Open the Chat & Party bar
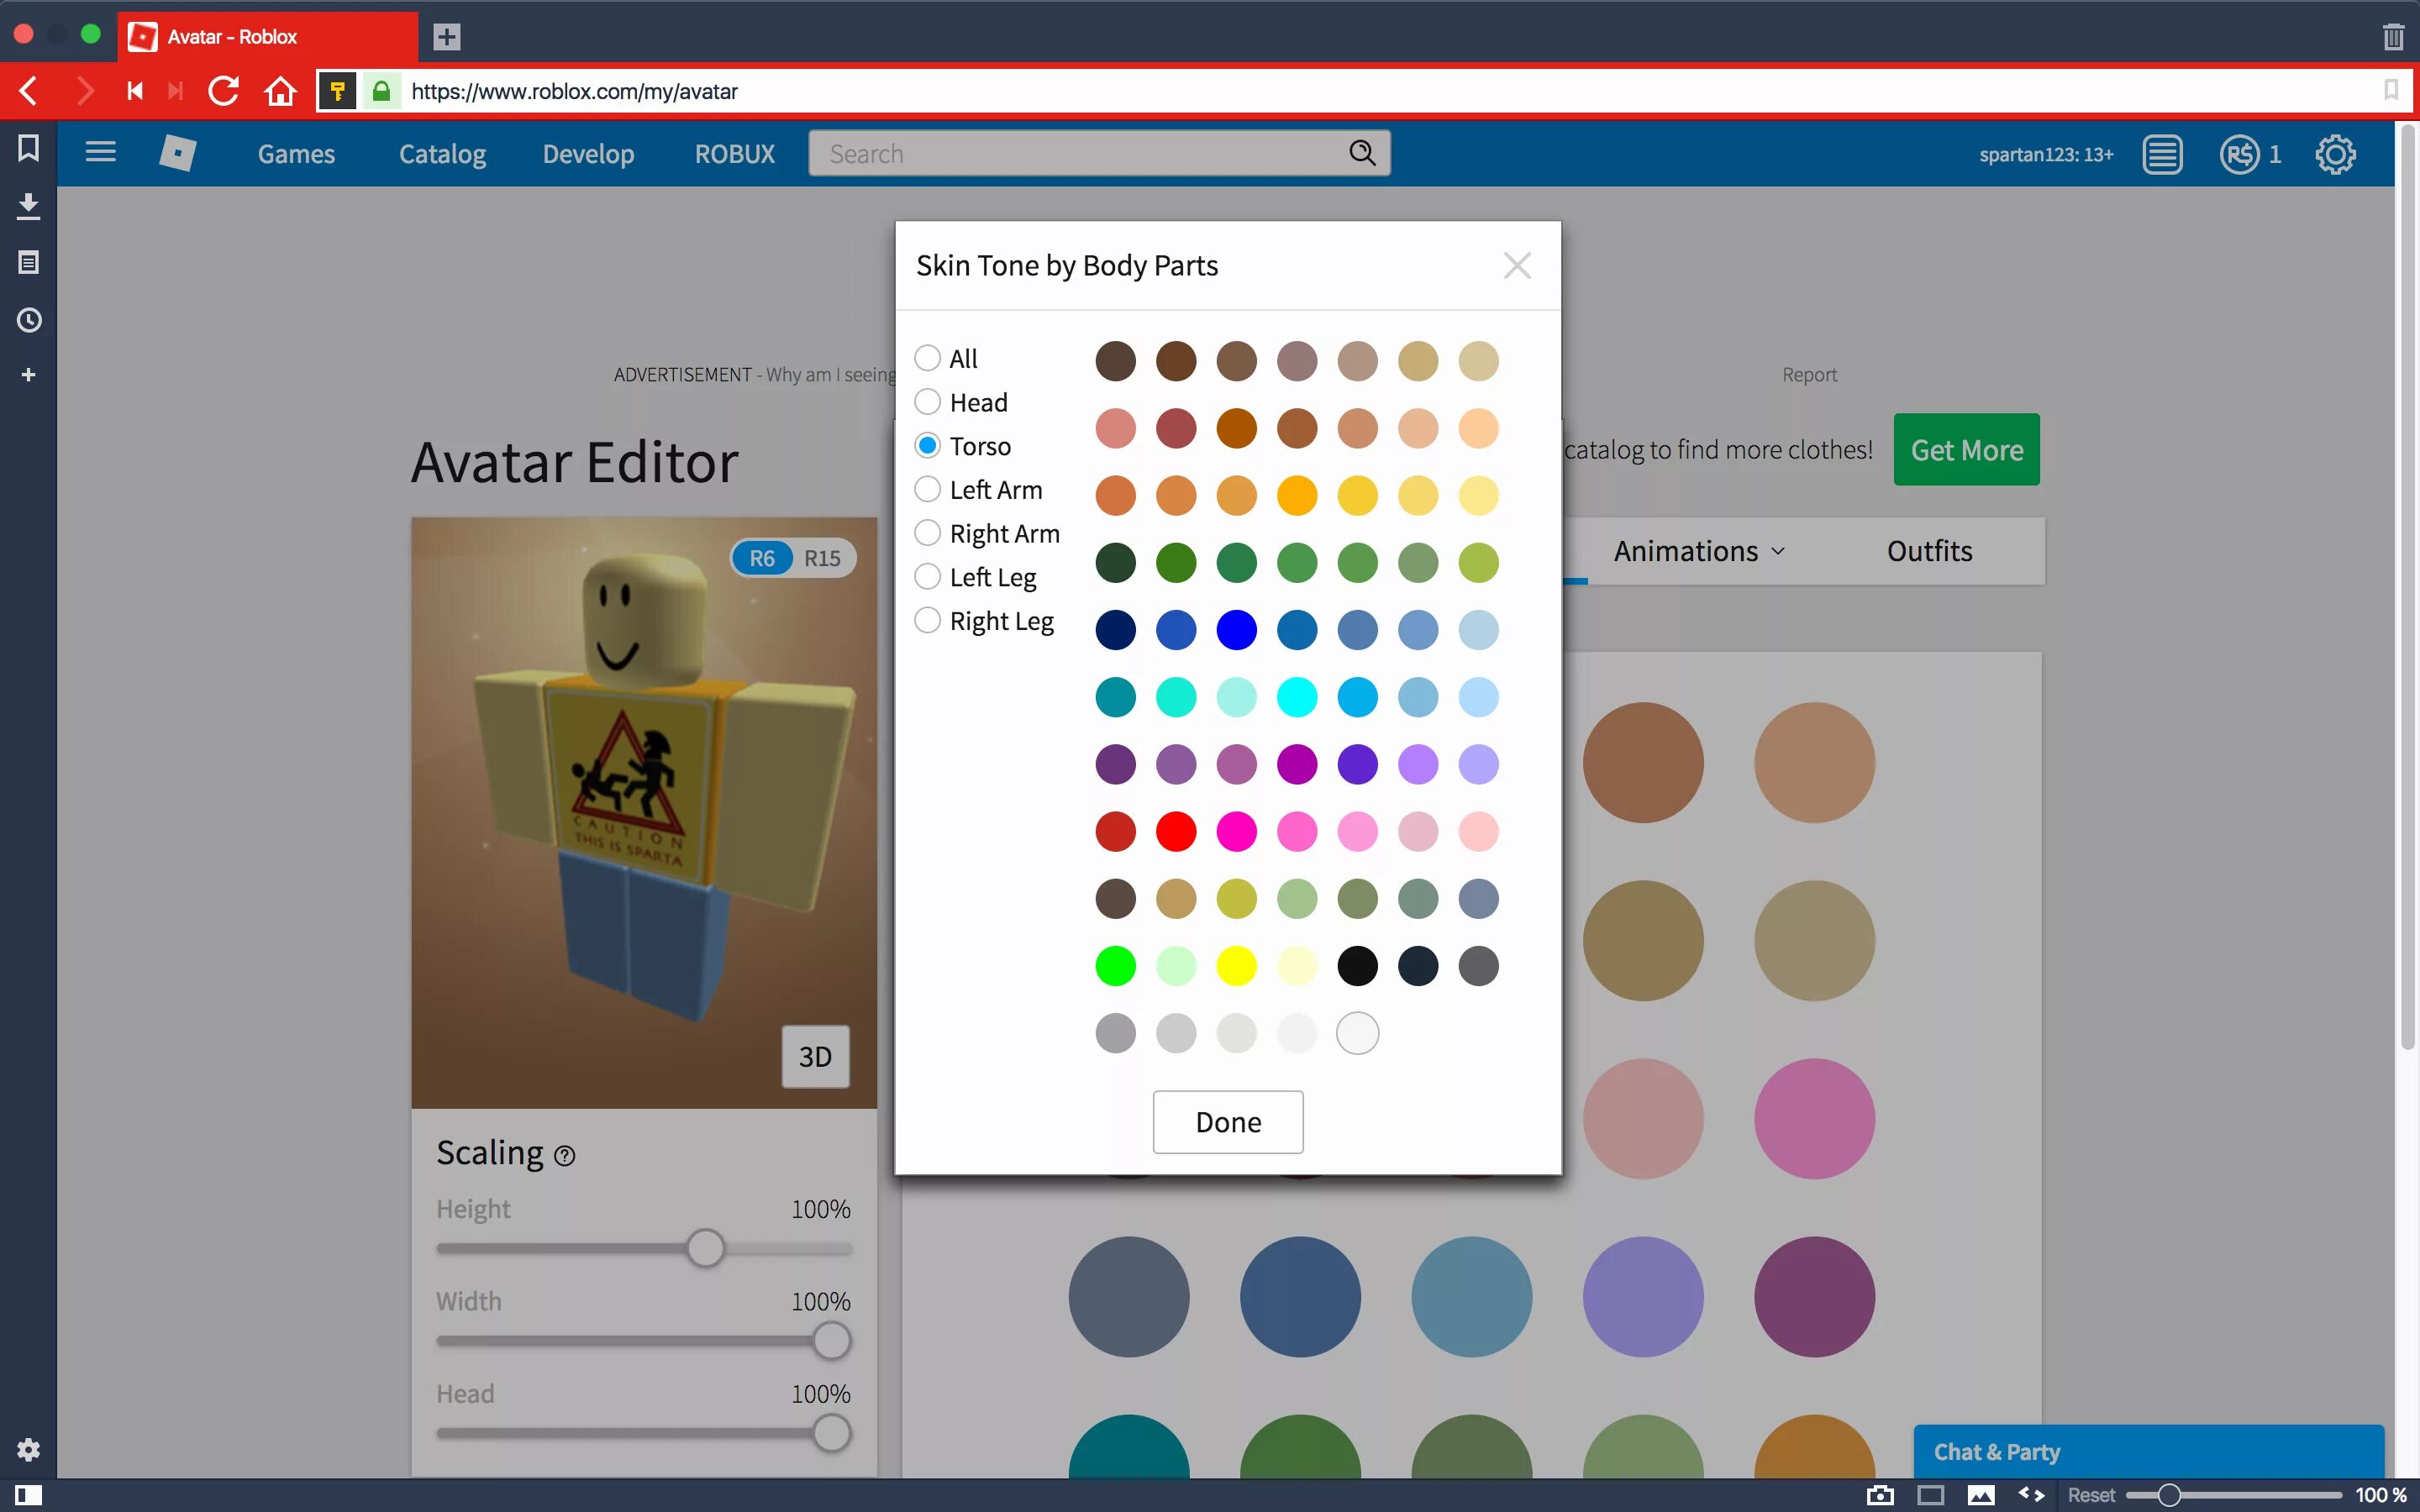This screenshot has height=1512, width=2420. [x=2148, y=1452]
